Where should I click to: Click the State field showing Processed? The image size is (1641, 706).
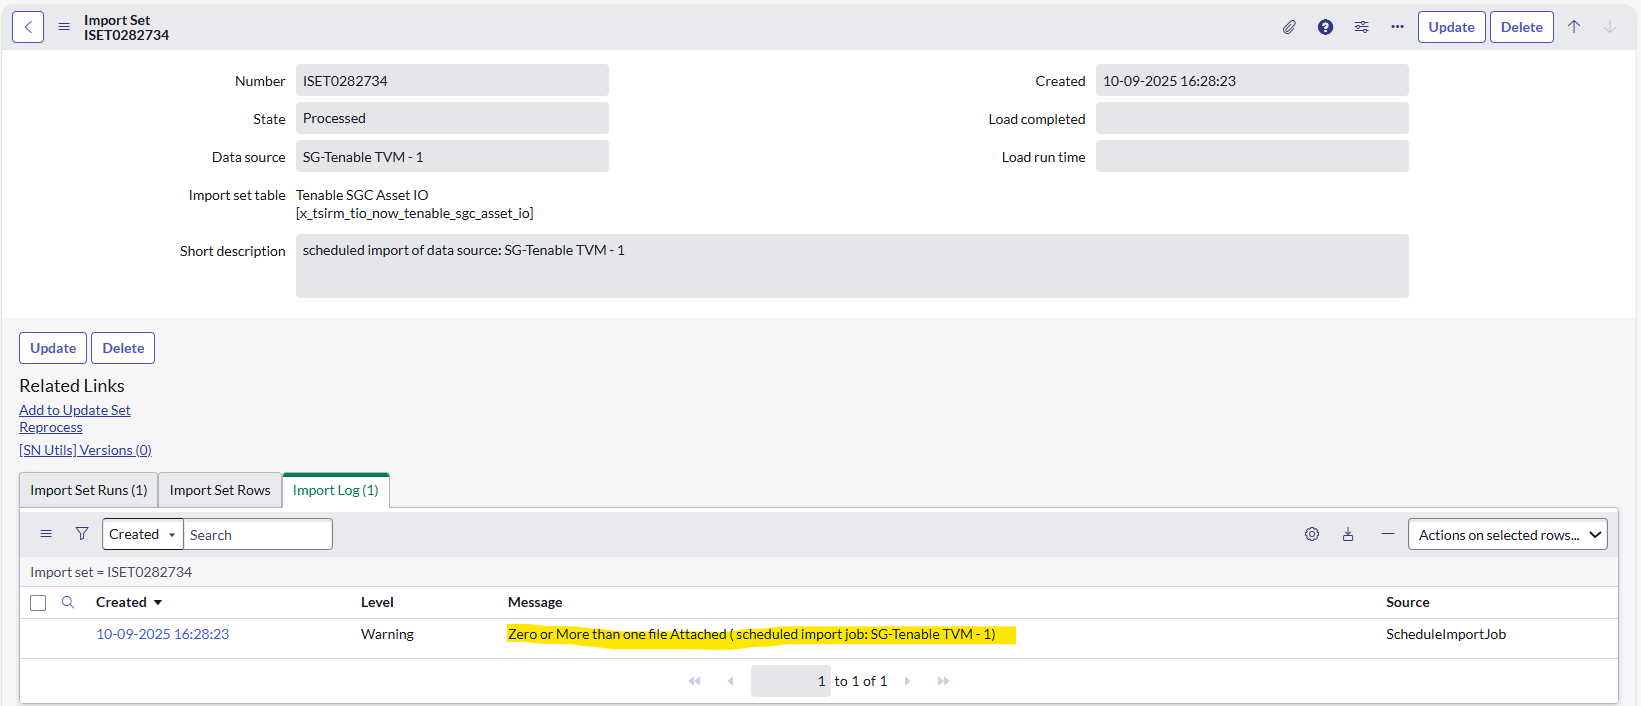click(x=452, y=118)
